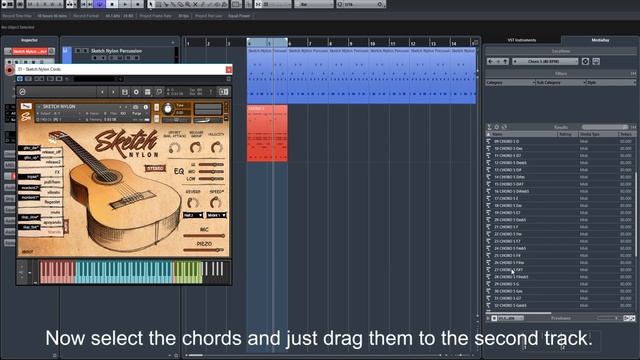The image size is (640, 360).
Task: Open the Sub Category filter dropdown
Action: coord(561,82)
